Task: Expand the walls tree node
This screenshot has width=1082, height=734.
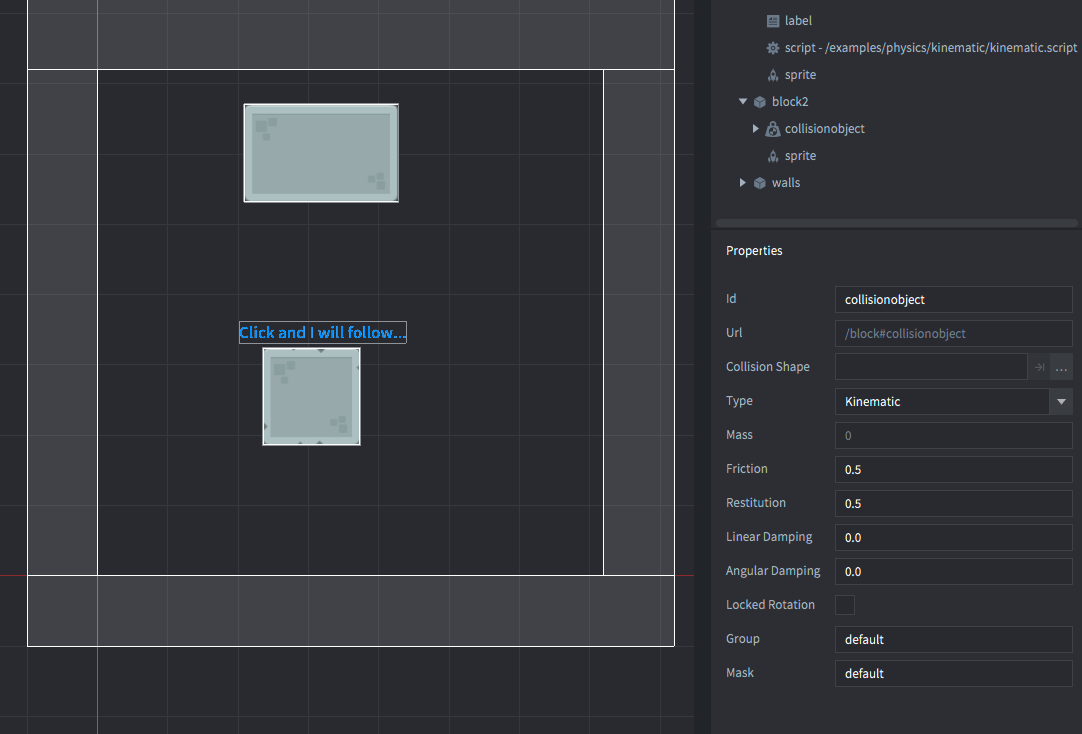Action: (x=742, y=183)
